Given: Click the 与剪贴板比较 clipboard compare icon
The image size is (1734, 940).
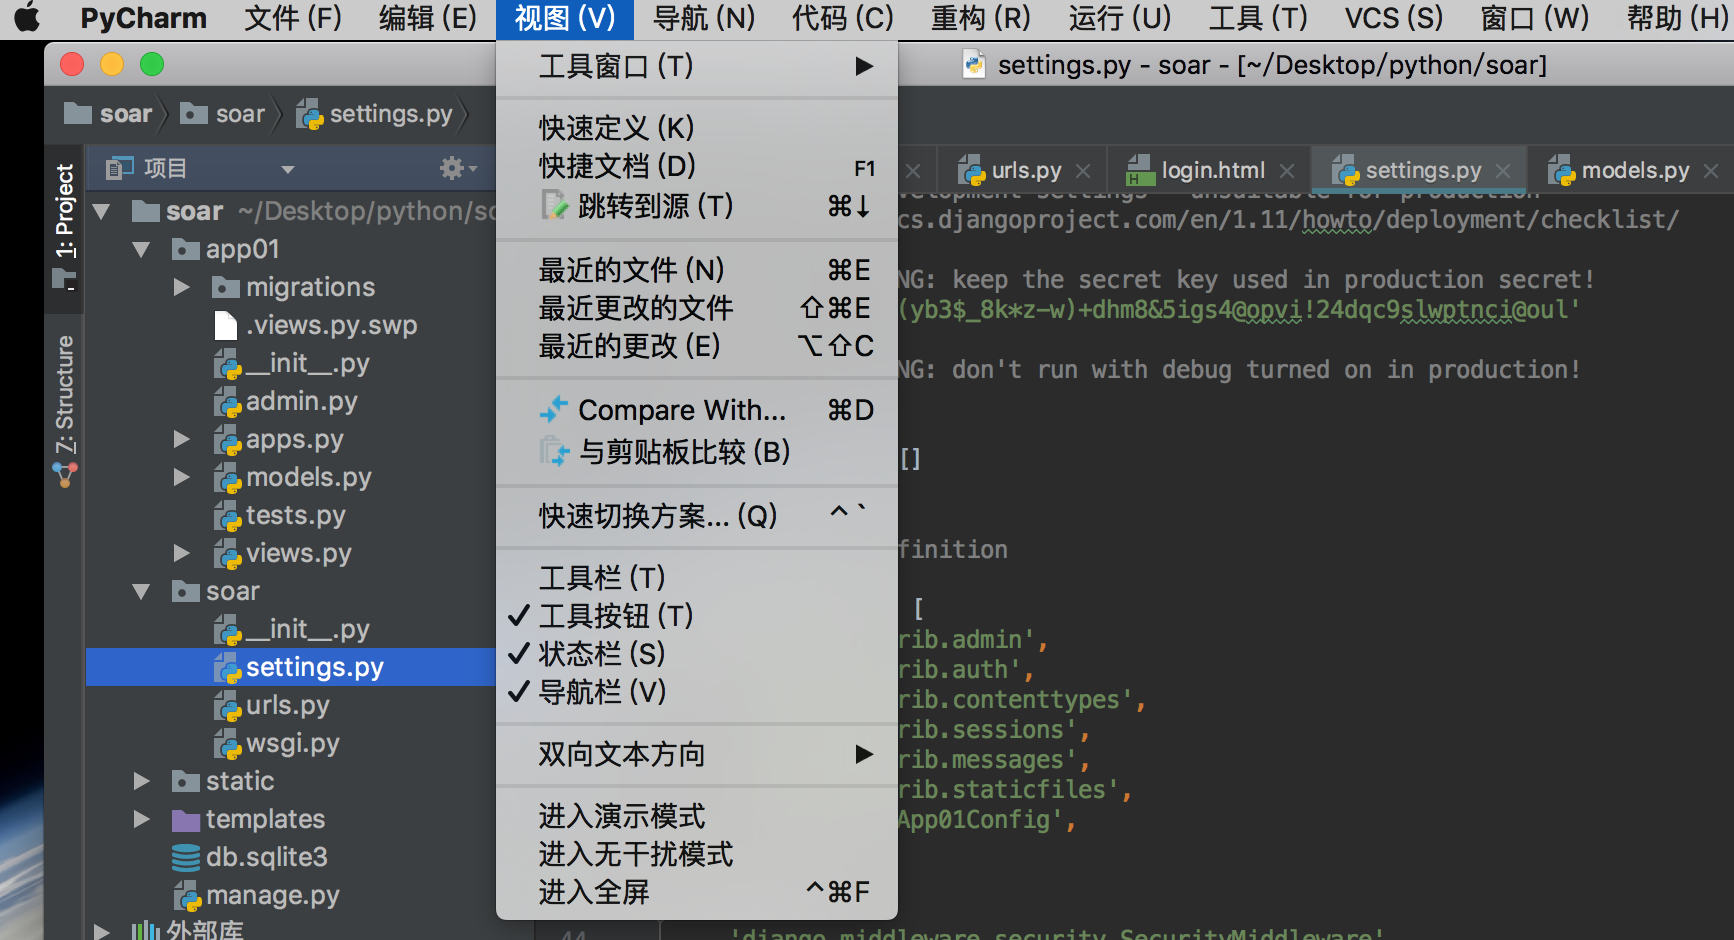Looking at the screenshot, I should click(554, 451).
